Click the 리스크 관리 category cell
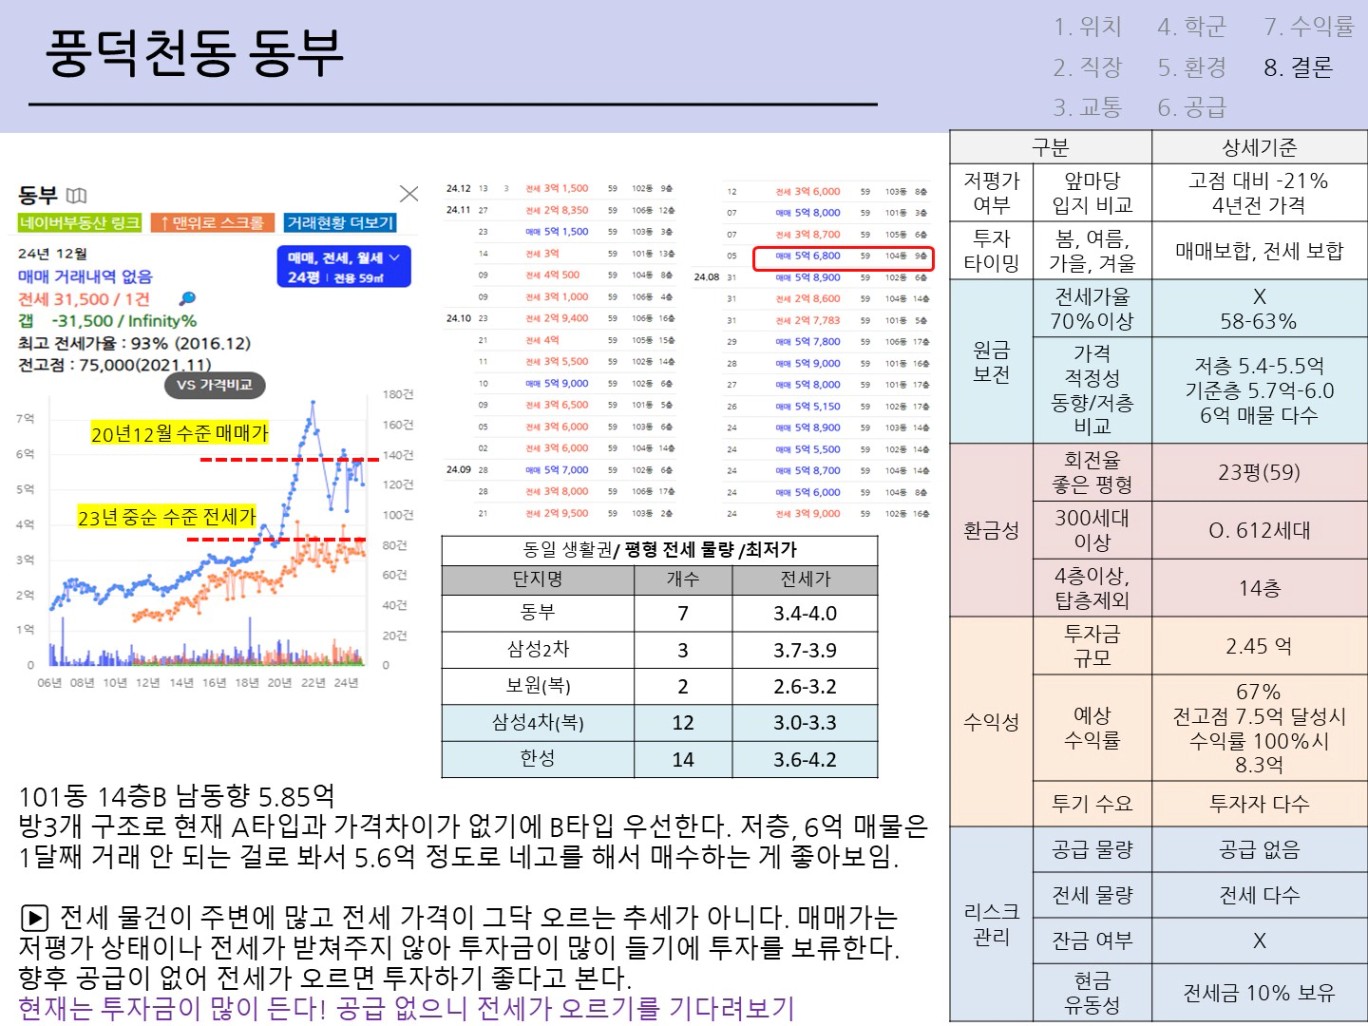This screenshot has height=1026, width=1368. [x=991, y=924]
